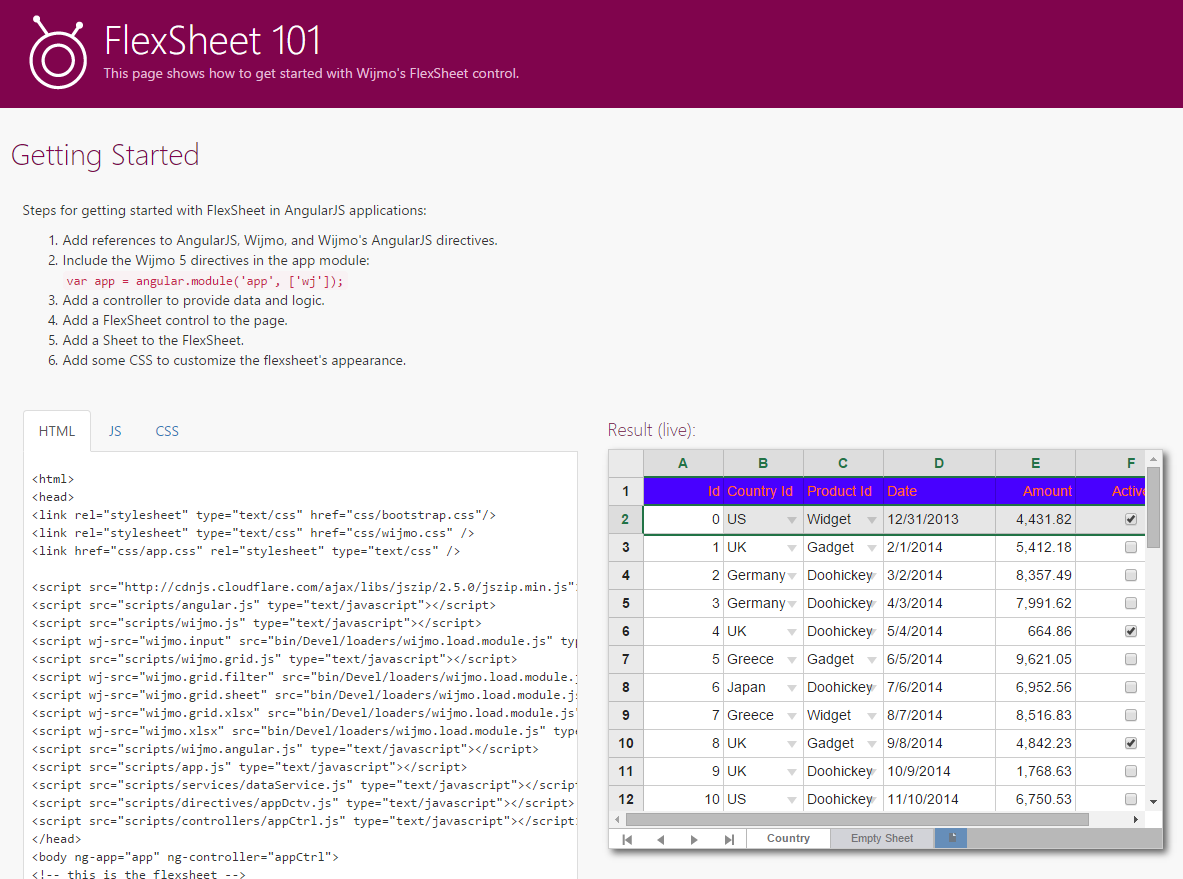Uncheck the Active checkbox in row 2
Image resolution: width=1183 pixels, height=879 pixels.
1131,519
